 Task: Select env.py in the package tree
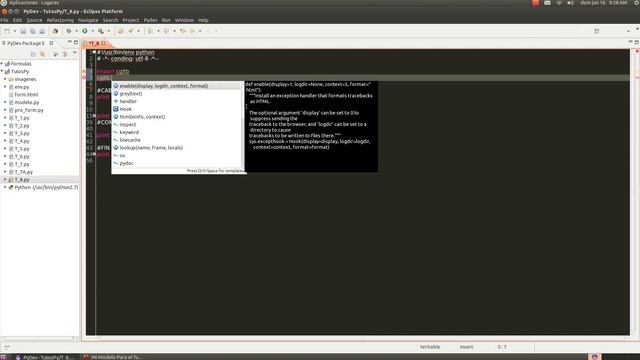tap(22, 87)
